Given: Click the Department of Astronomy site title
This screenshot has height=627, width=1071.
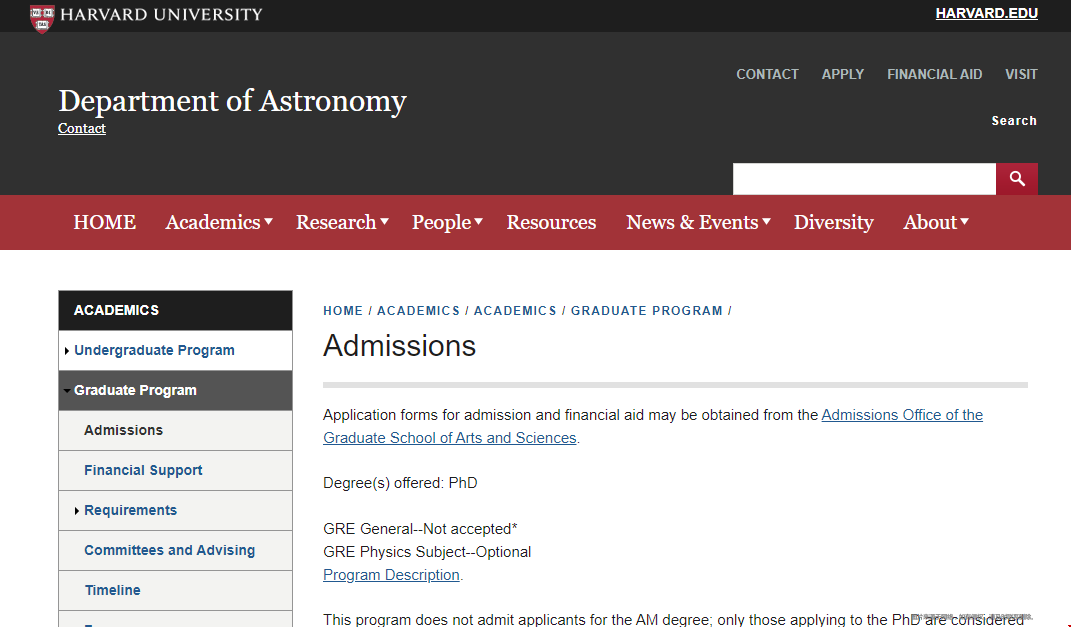Looking at the screenshot, I should tap(232, 101).
